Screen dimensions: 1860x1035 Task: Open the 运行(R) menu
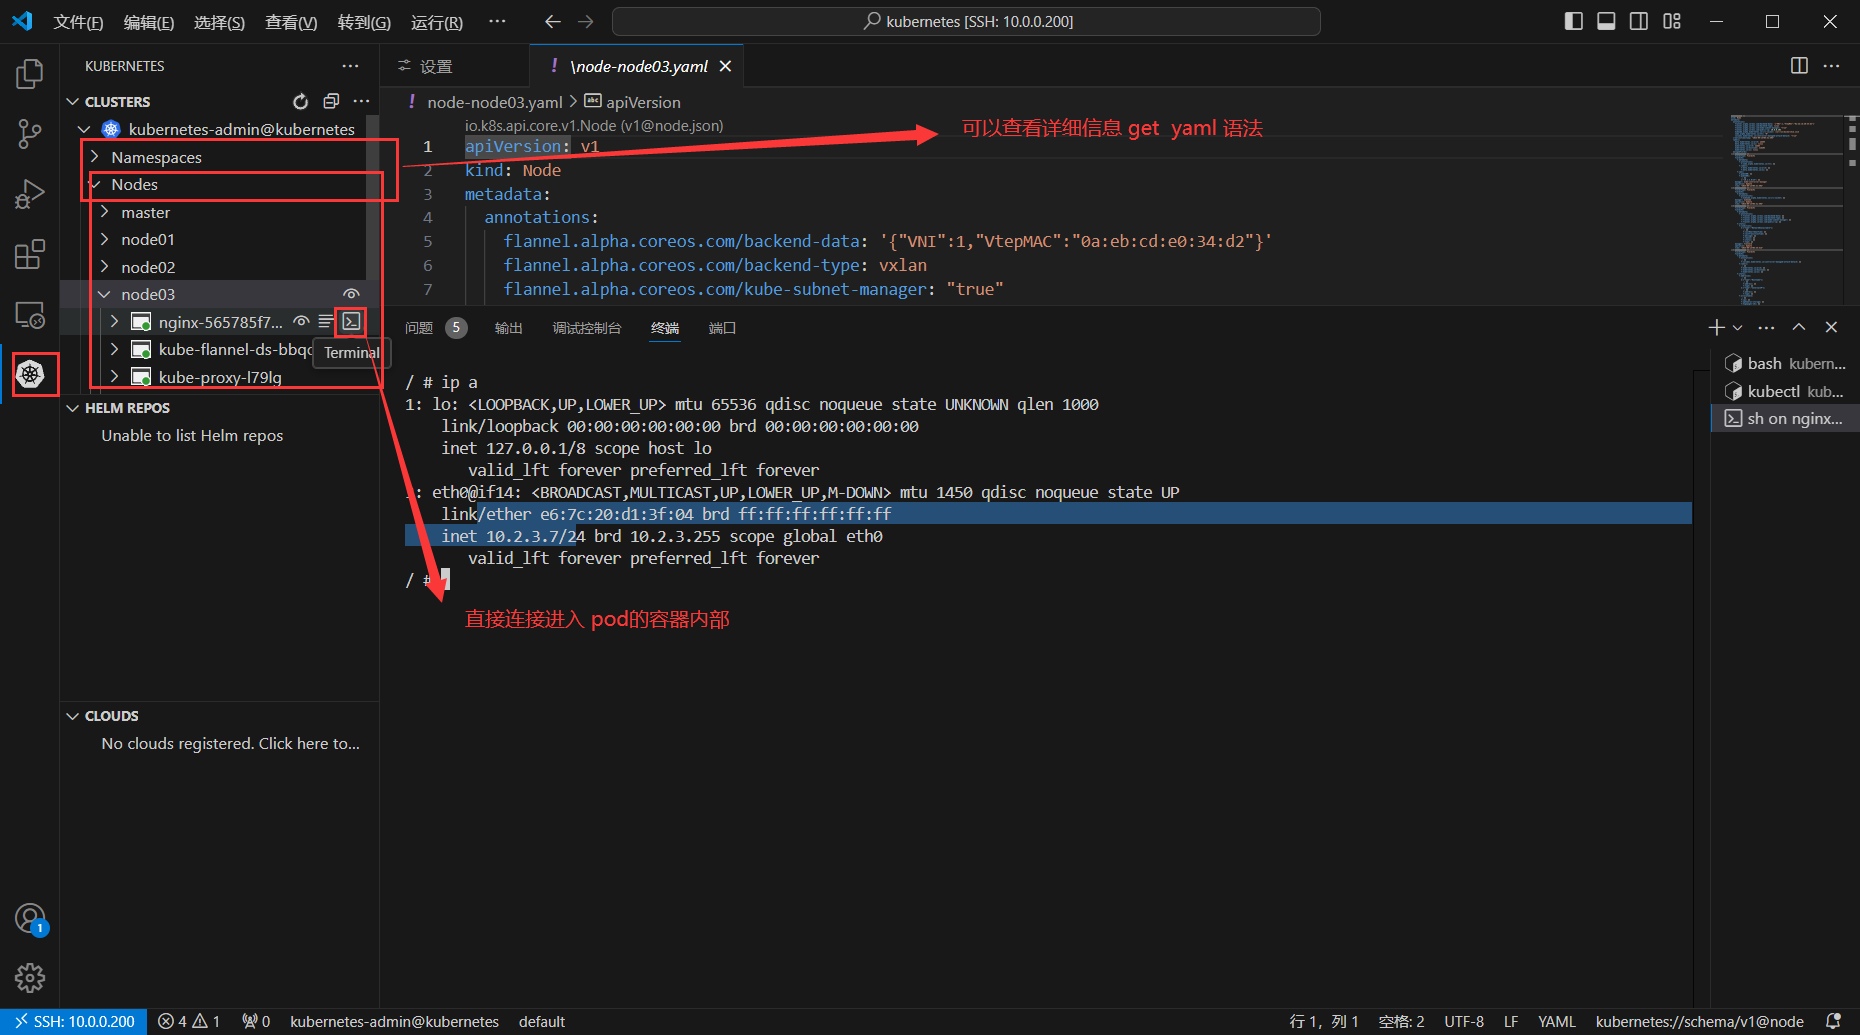point(436,22)
